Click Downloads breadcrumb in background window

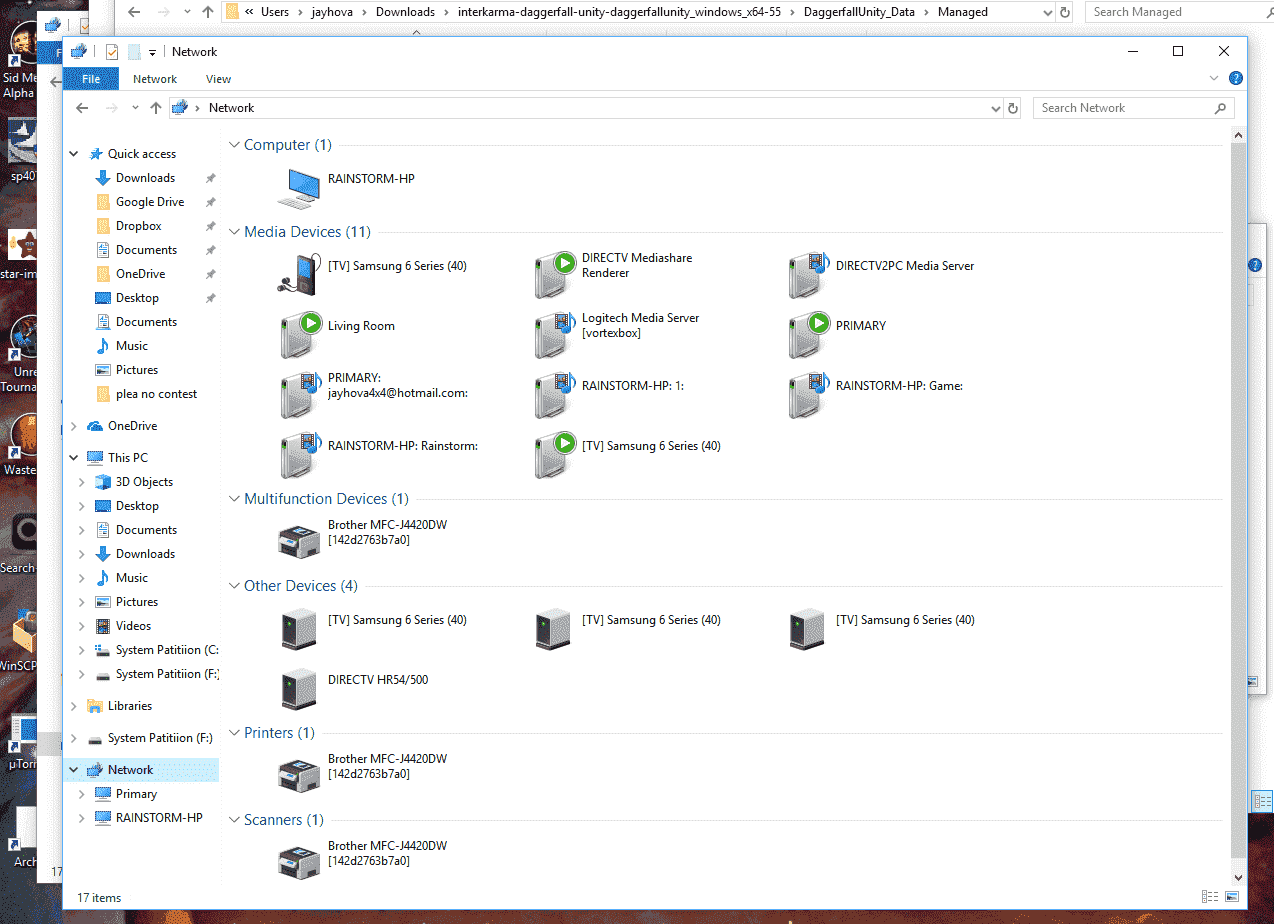405,12
